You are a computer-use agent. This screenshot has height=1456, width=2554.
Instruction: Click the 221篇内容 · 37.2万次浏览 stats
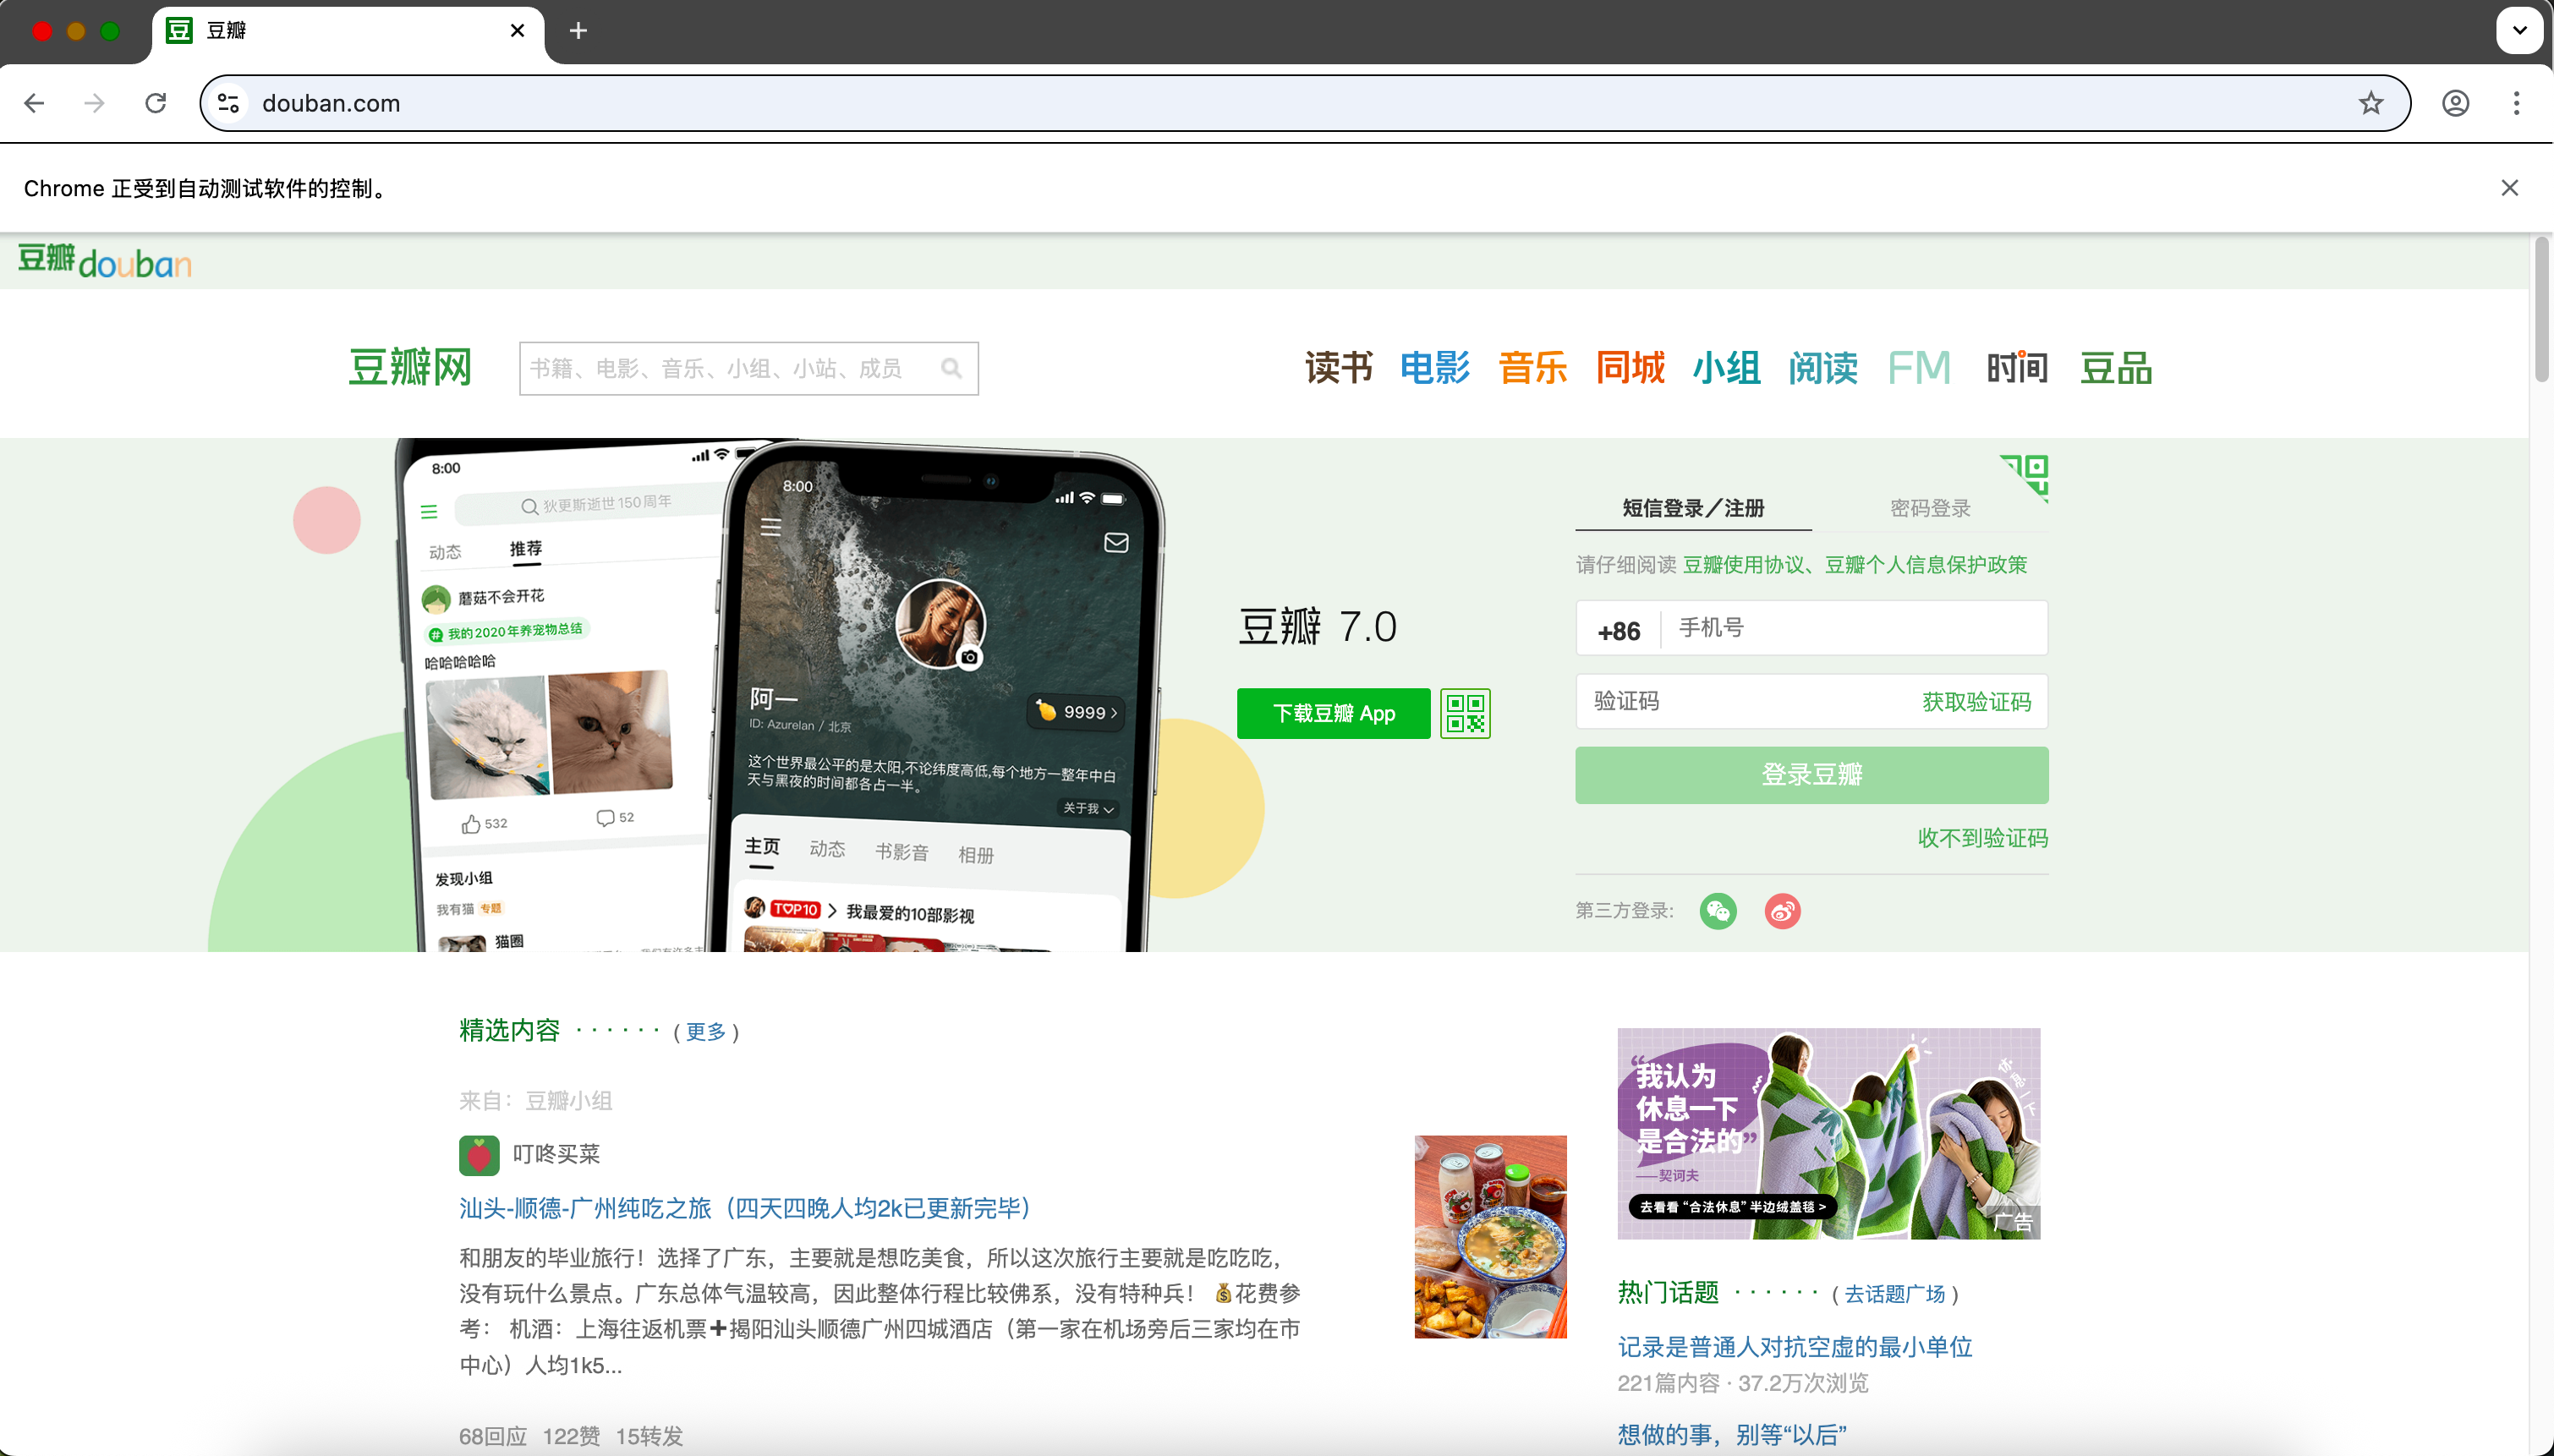(1743, 1383)
